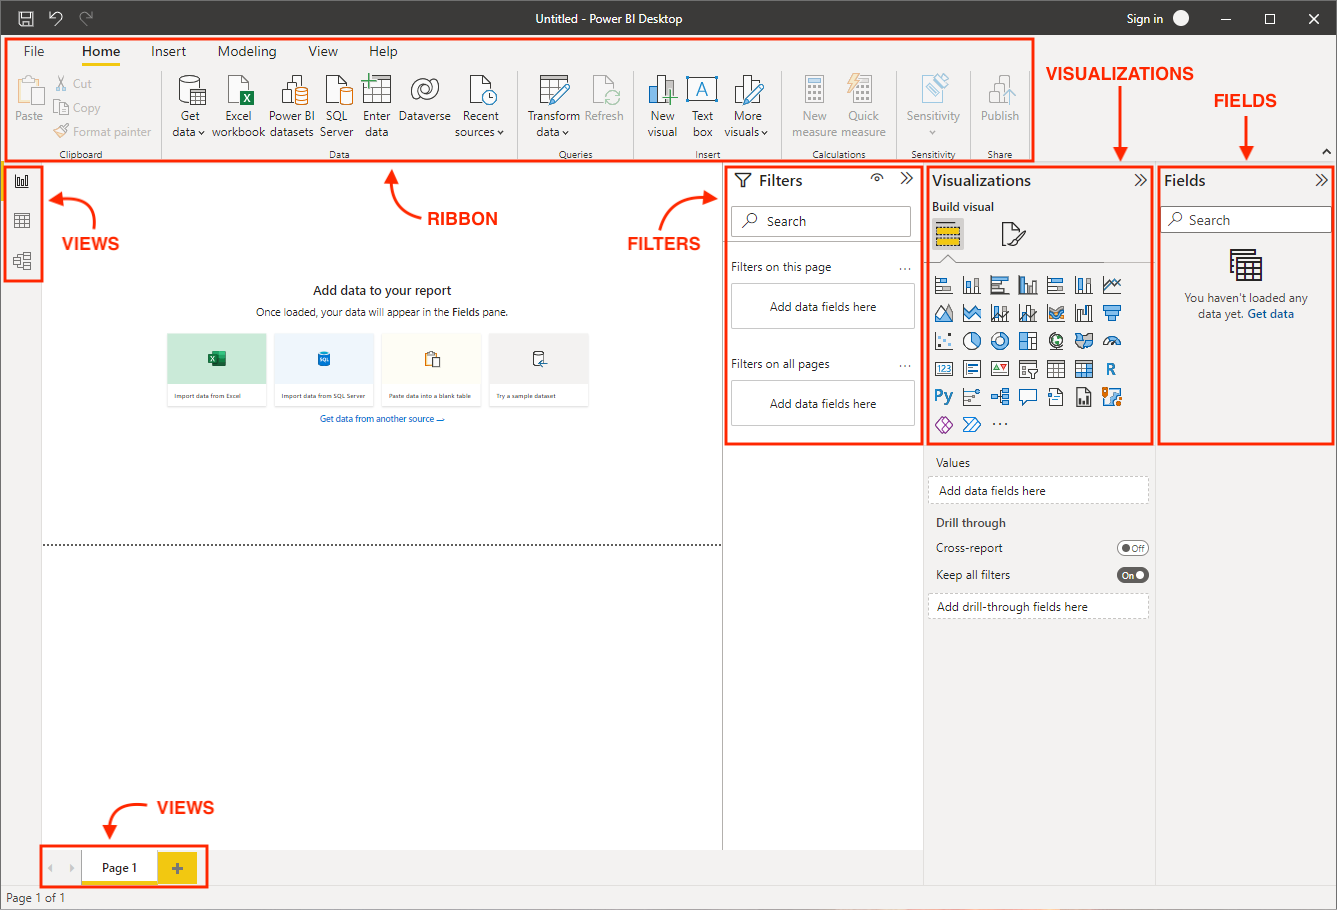Viewport: 1337px width, 910px height.
Task: Click the Filters pane Search box
Action: pyautogui.click(x=821, y=221)
